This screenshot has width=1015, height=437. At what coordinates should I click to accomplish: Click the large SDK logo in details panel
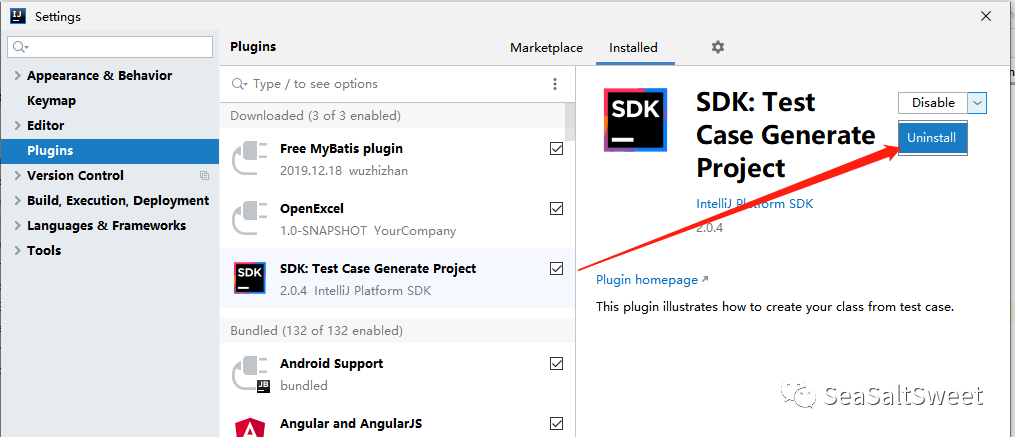[x=635, y=120]
